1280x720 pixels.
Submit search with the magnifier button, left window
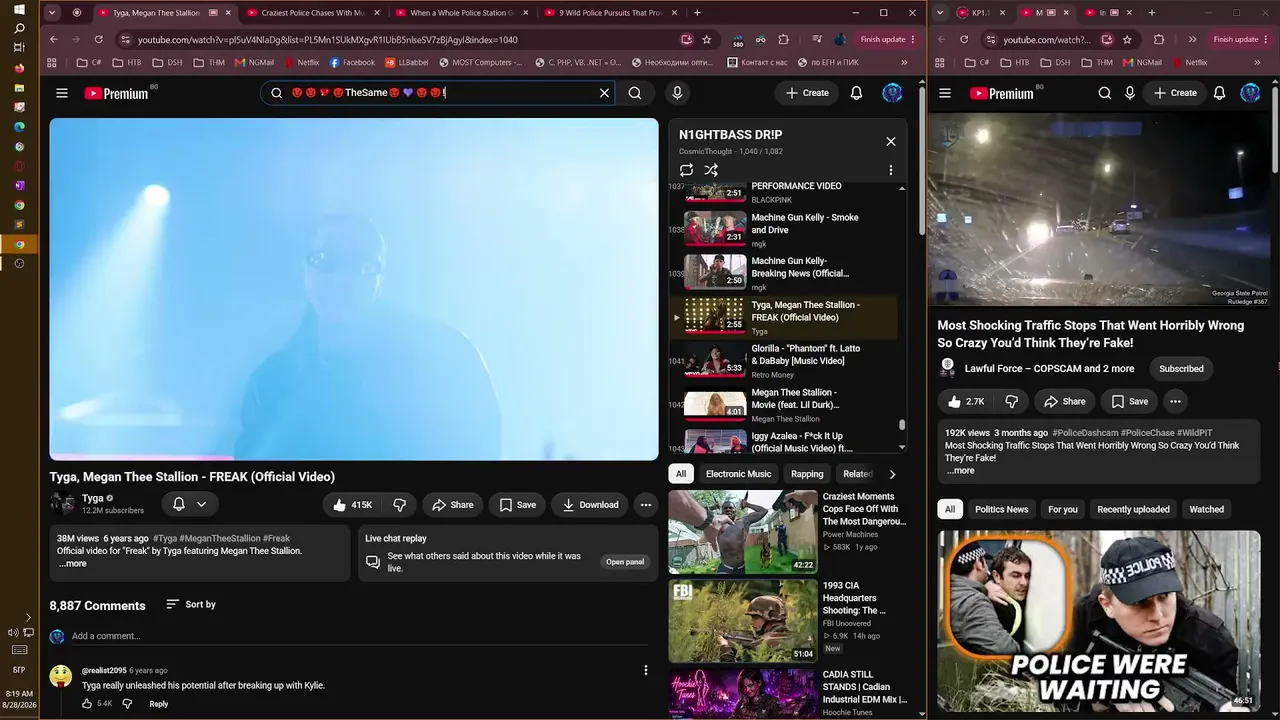[x=635, y=93]
